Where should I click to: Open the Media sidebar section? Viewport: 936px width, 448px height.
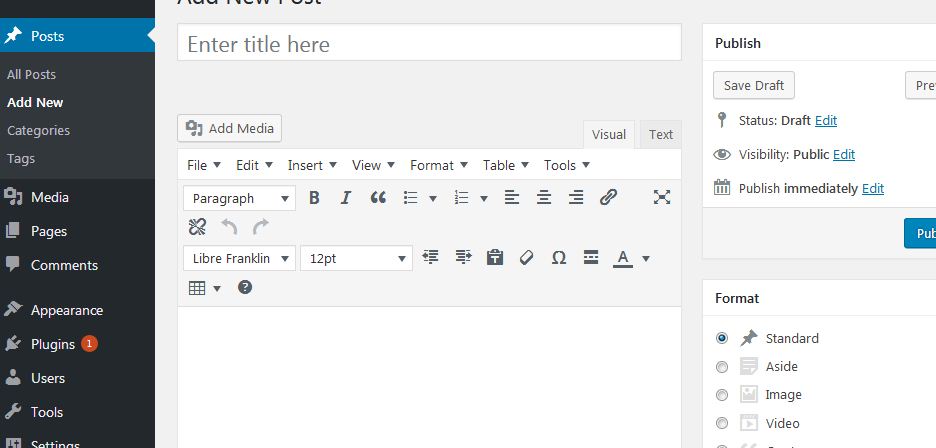point(50,197)
